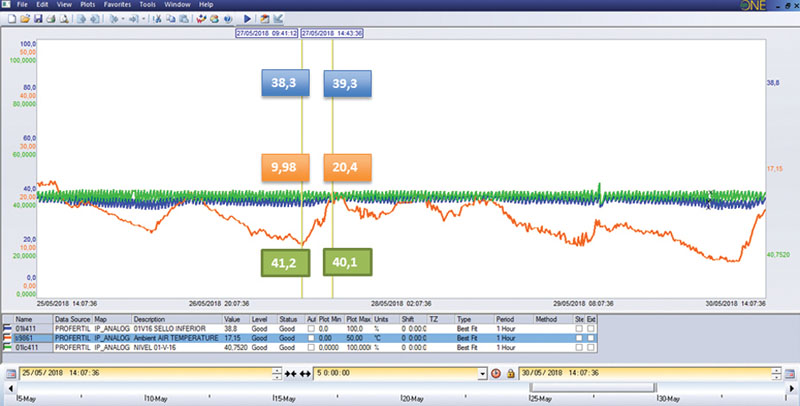Screen dimensions: 800x406
Task: Click the Name column header
Action: [34, 319]
